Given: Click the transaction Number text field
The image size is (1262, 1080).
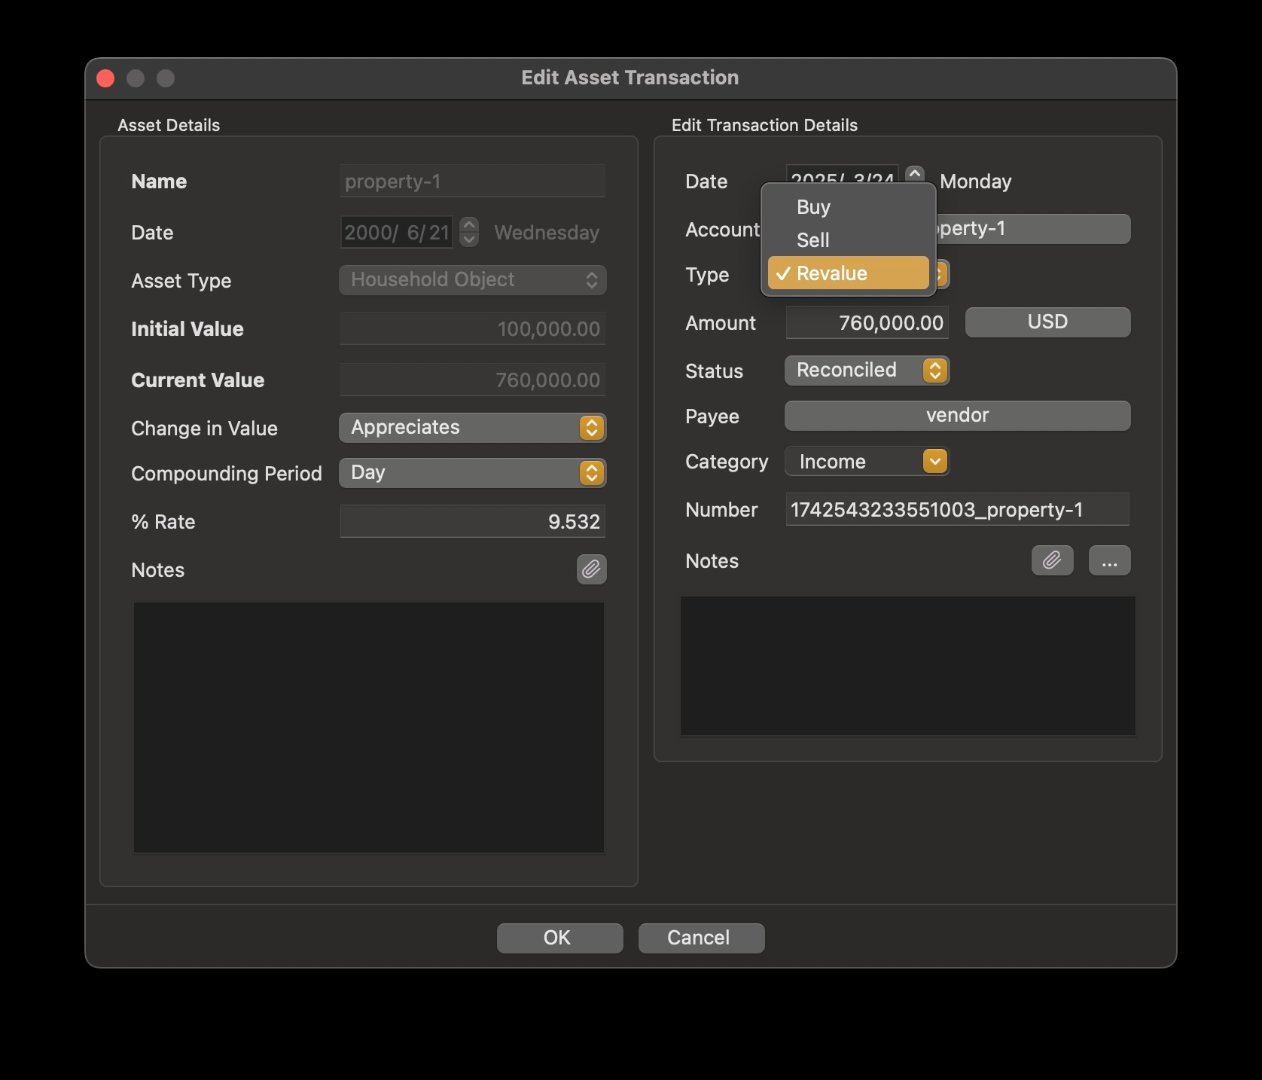Looking at the screenshot, I should click(x=957, y=510).
